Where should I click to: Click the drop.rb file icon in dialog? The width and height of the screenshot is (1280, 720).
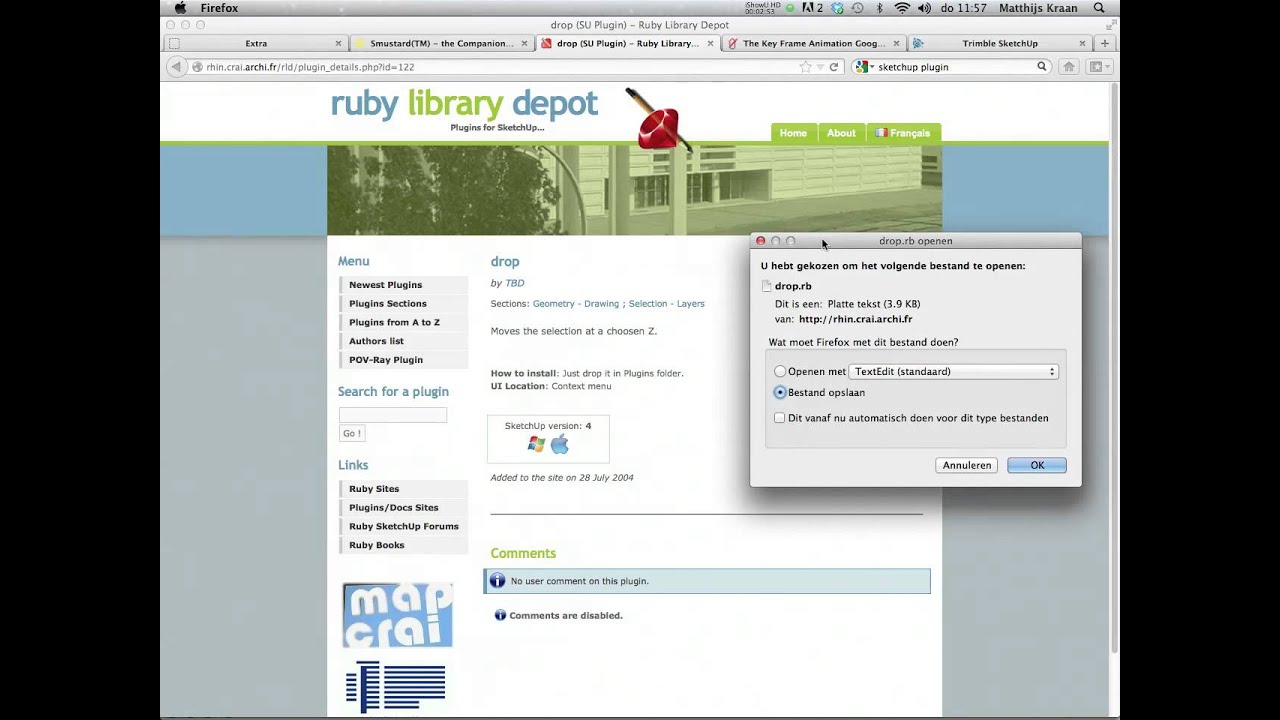coord(767,286)
